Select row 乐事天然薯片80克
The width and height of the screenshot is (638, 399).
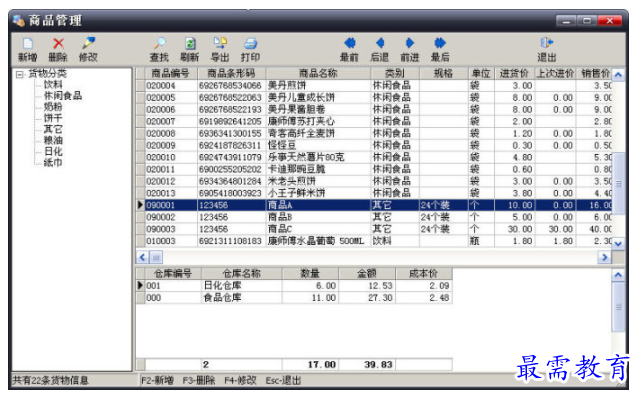click(x=374, y=157)
